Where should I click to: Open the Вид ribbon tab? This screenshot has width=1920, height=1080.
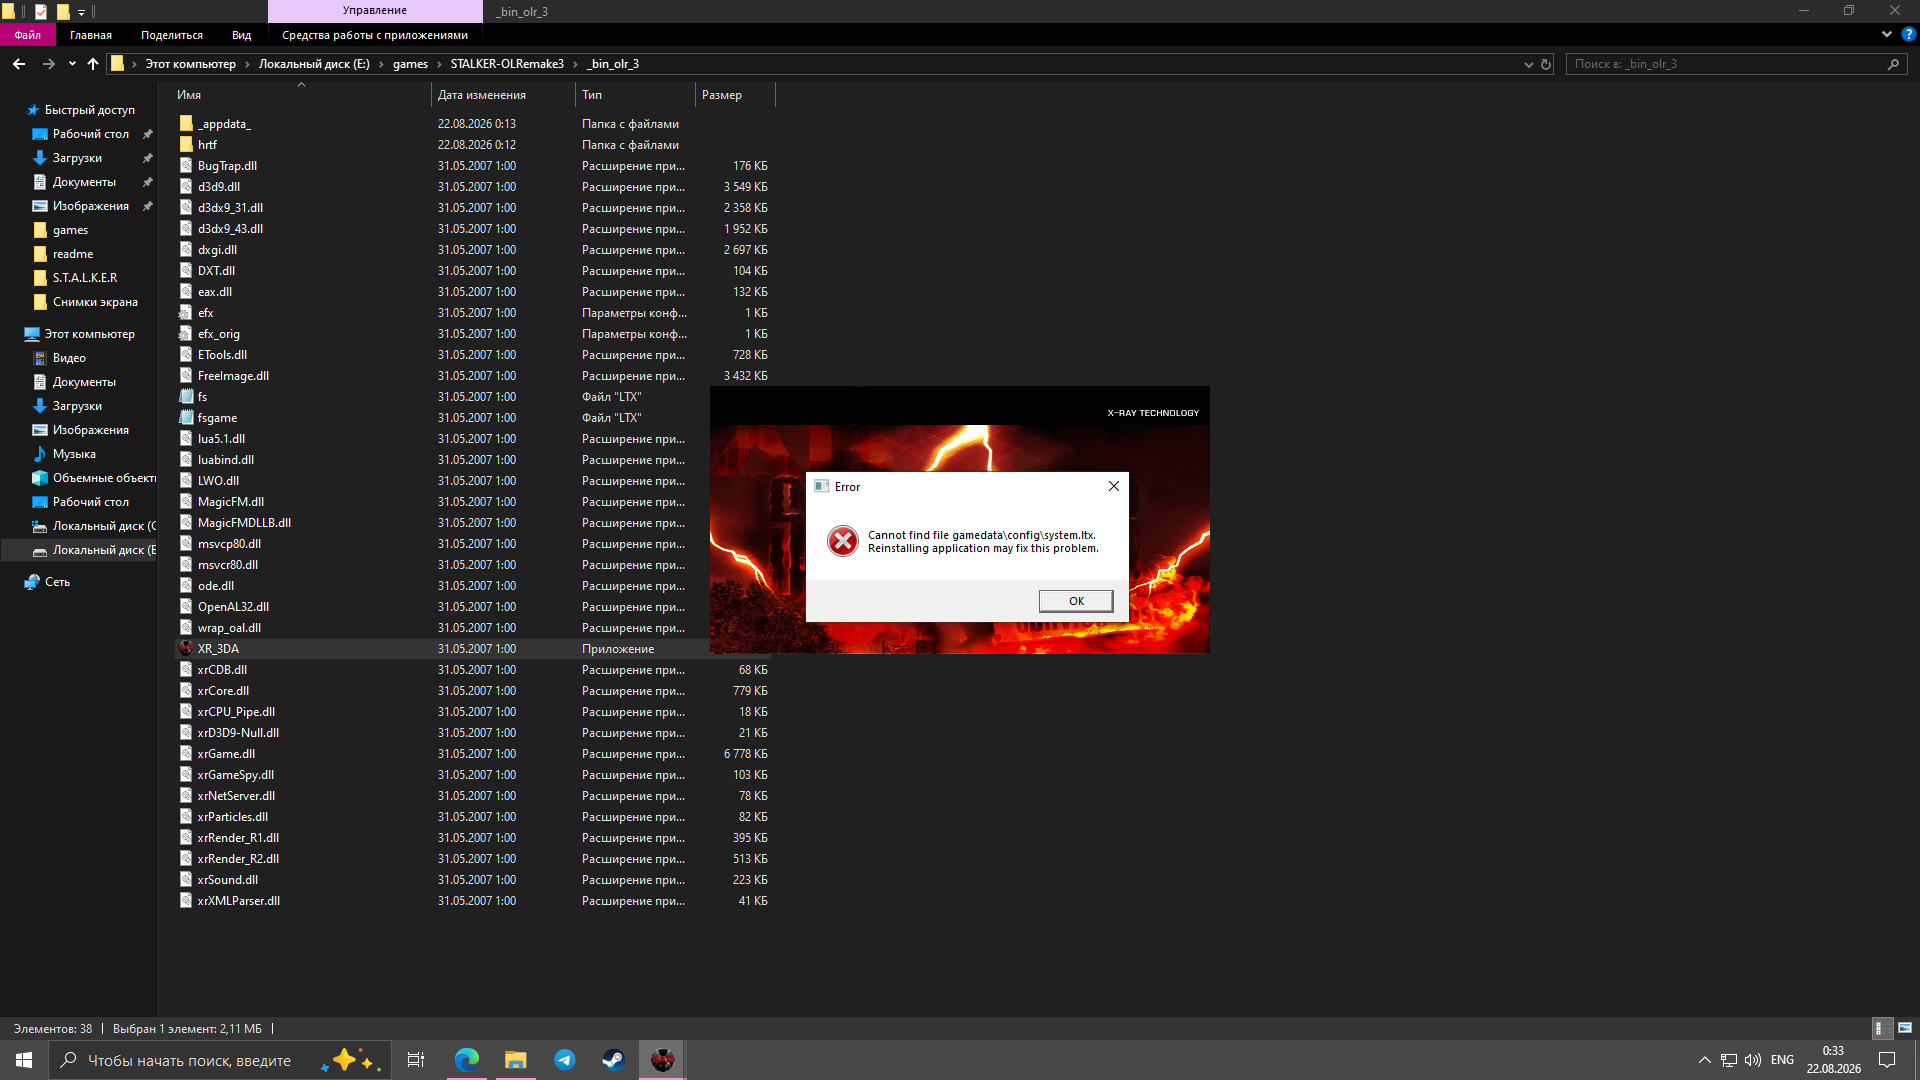242,35
